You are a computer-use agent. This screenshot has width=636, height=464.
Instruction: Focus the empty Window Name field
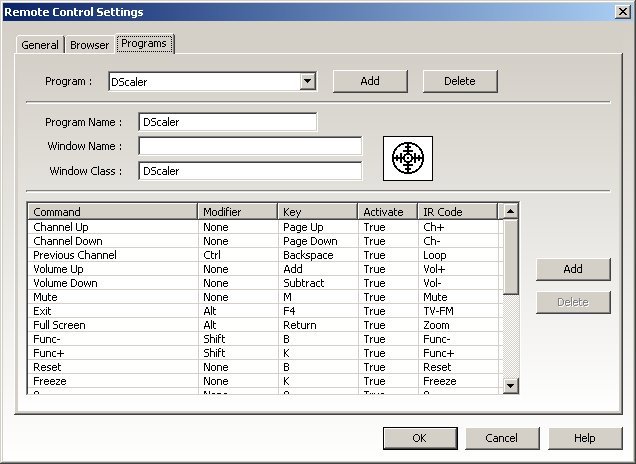click(x=250, y=146)
